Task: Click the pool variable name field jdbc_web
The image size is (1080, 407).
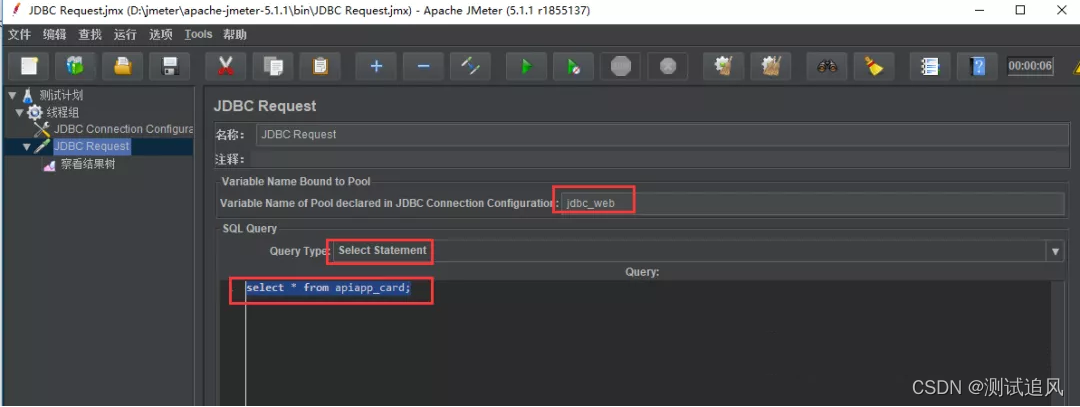Action: (x=814, y=204)
